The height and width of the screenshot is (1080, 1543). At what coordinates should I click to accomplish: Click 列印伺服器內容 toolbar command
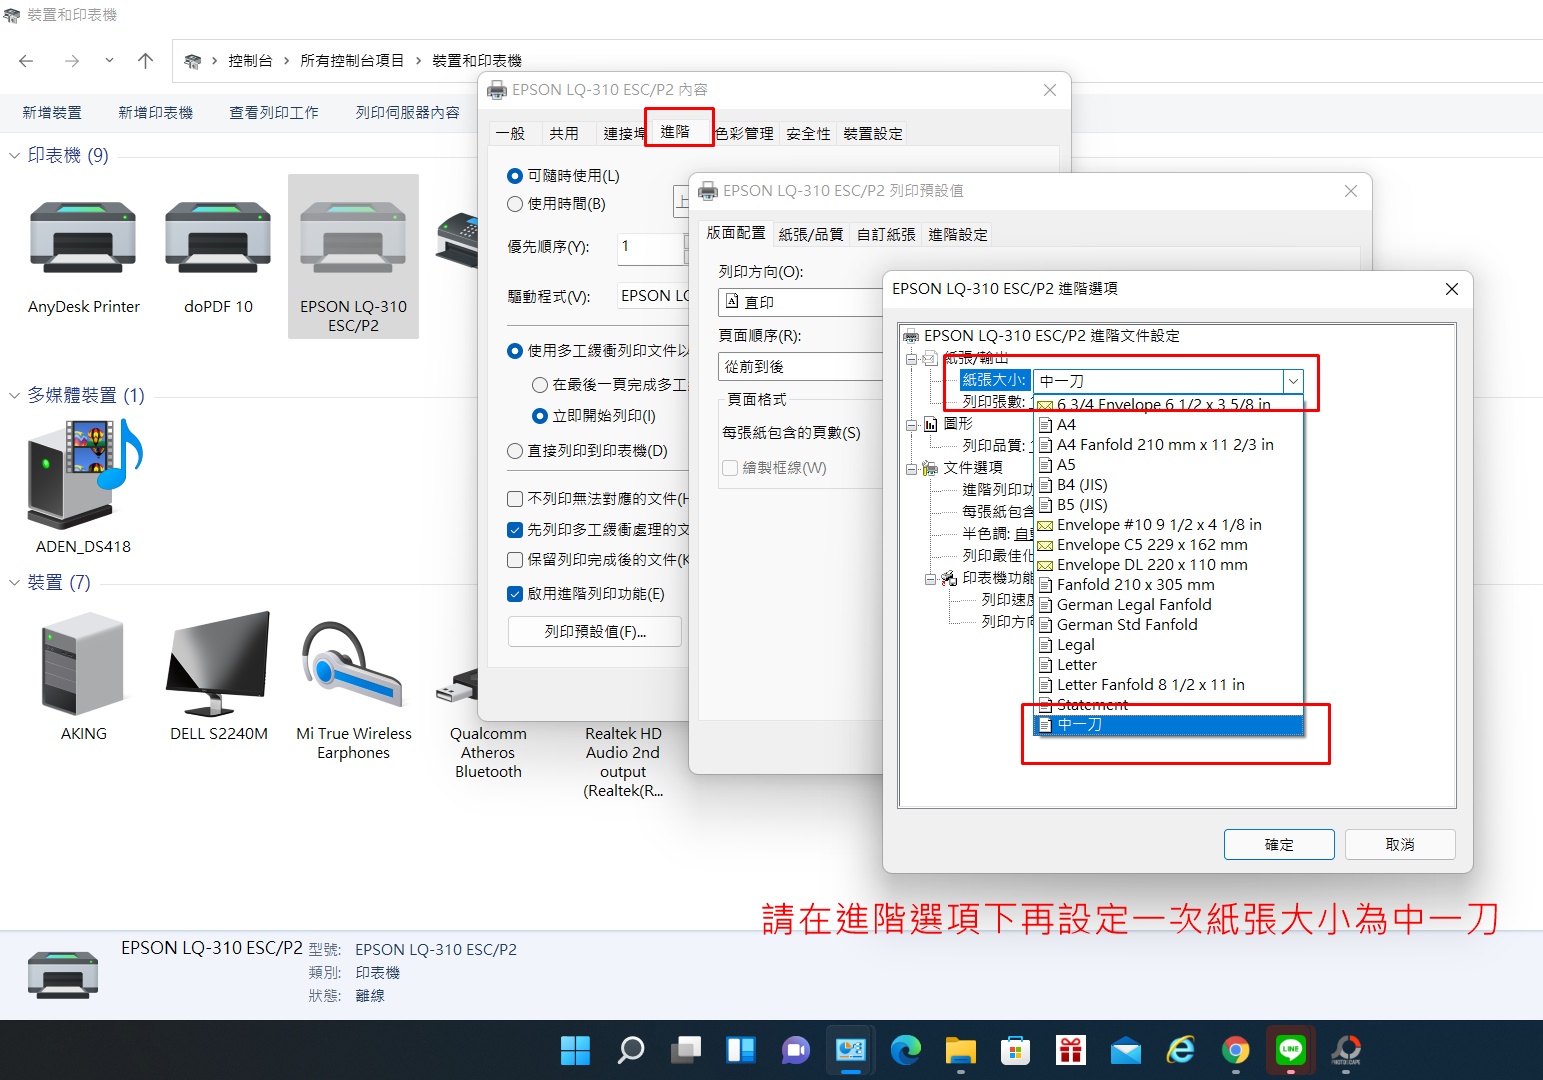pyautogui.click(x=408, y=113)
